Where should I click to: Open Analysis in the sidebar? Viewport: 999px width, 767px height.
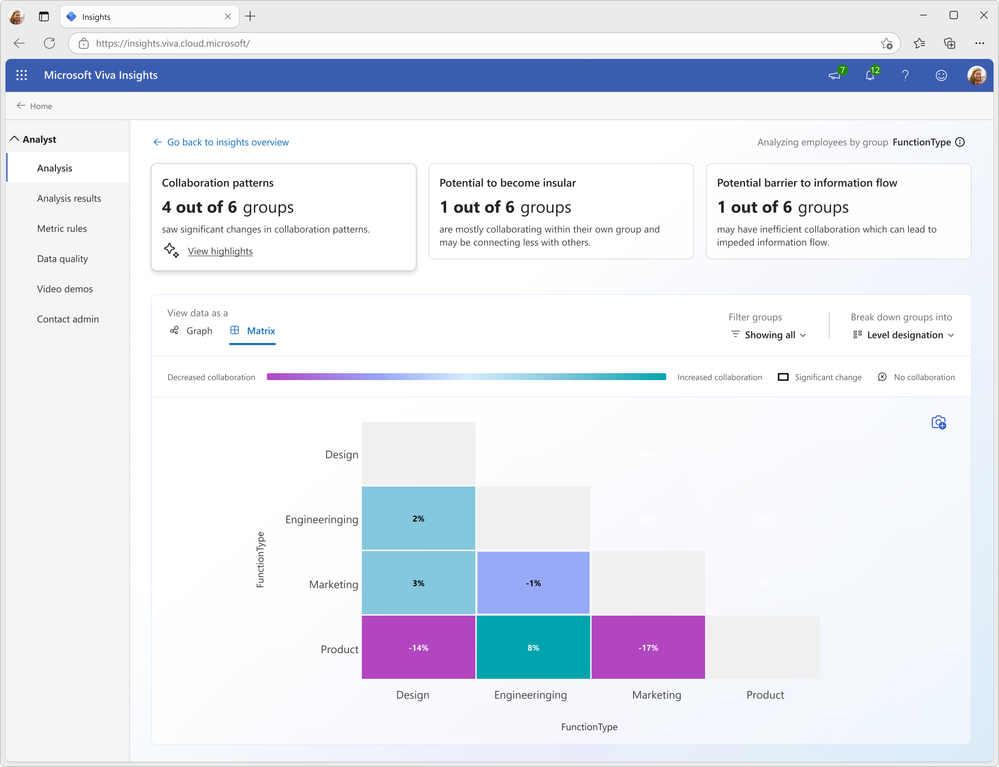(68, 168)
